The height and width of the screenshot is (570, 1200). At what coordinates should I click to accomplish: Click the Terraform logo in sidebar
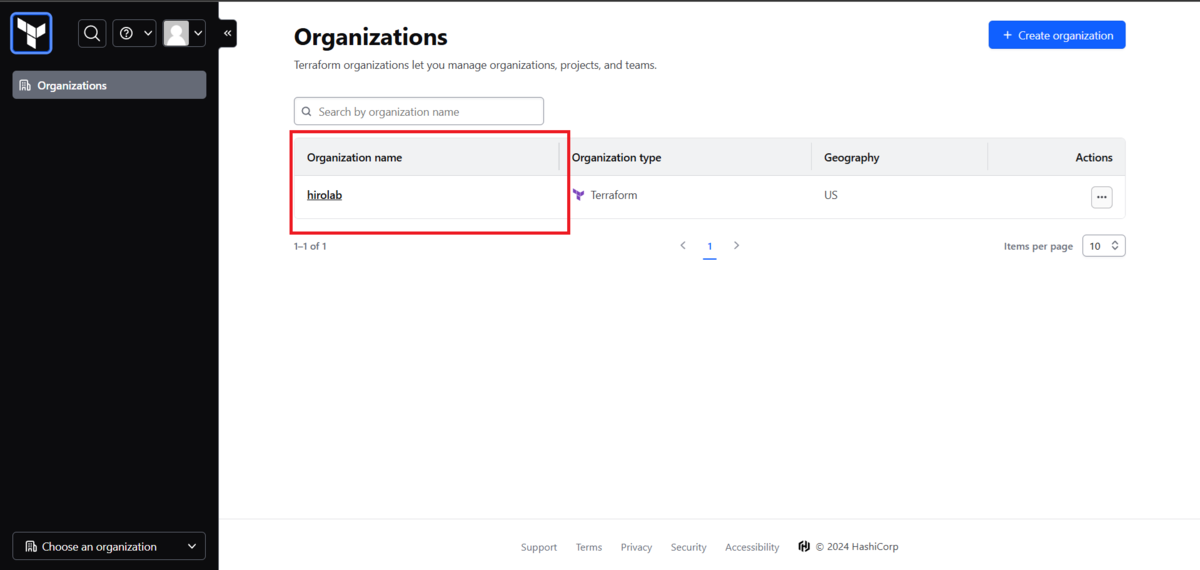pyautogui.click(x=31, y=33)
